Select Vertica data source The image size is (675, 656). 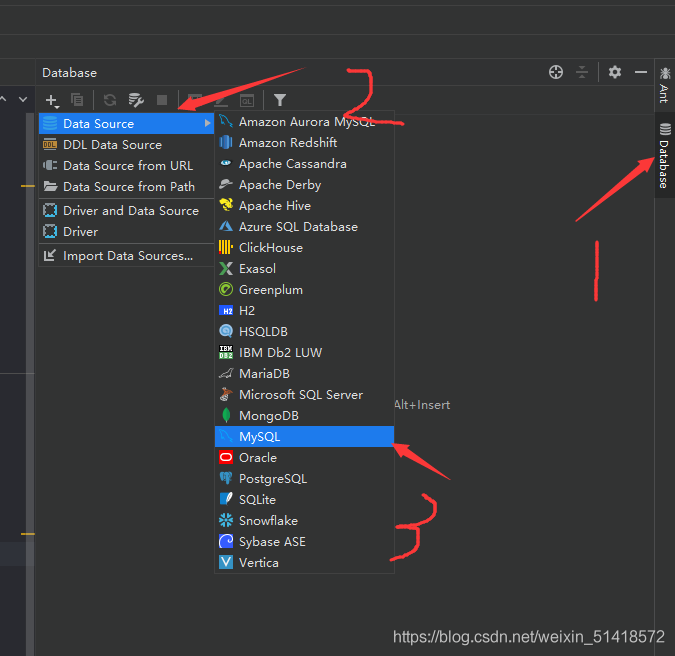[x=304, y=563]
